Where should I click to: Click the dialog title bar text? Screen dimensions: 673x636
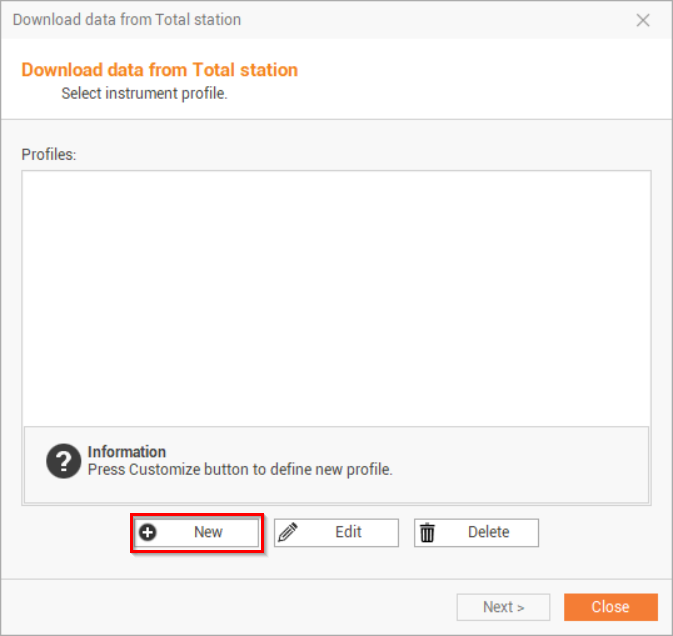127,20
